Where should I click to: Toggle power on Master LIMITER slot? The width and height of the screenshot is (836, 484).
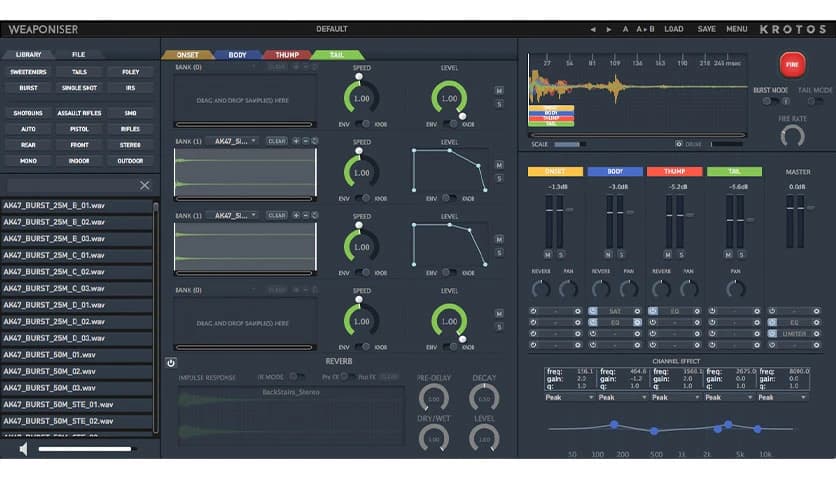(772, 334)
